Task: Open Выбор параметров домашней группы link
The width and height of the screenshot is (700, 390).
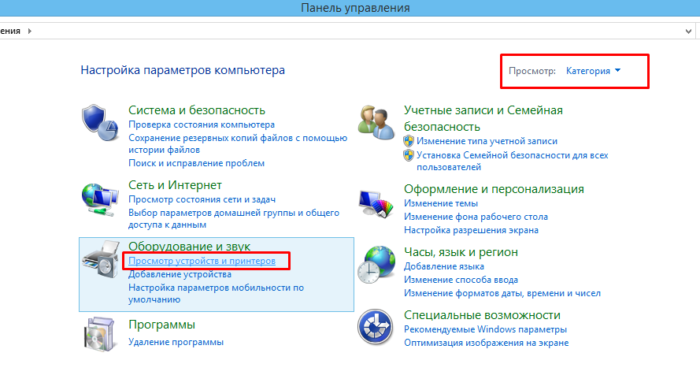Action: [233, 219]
